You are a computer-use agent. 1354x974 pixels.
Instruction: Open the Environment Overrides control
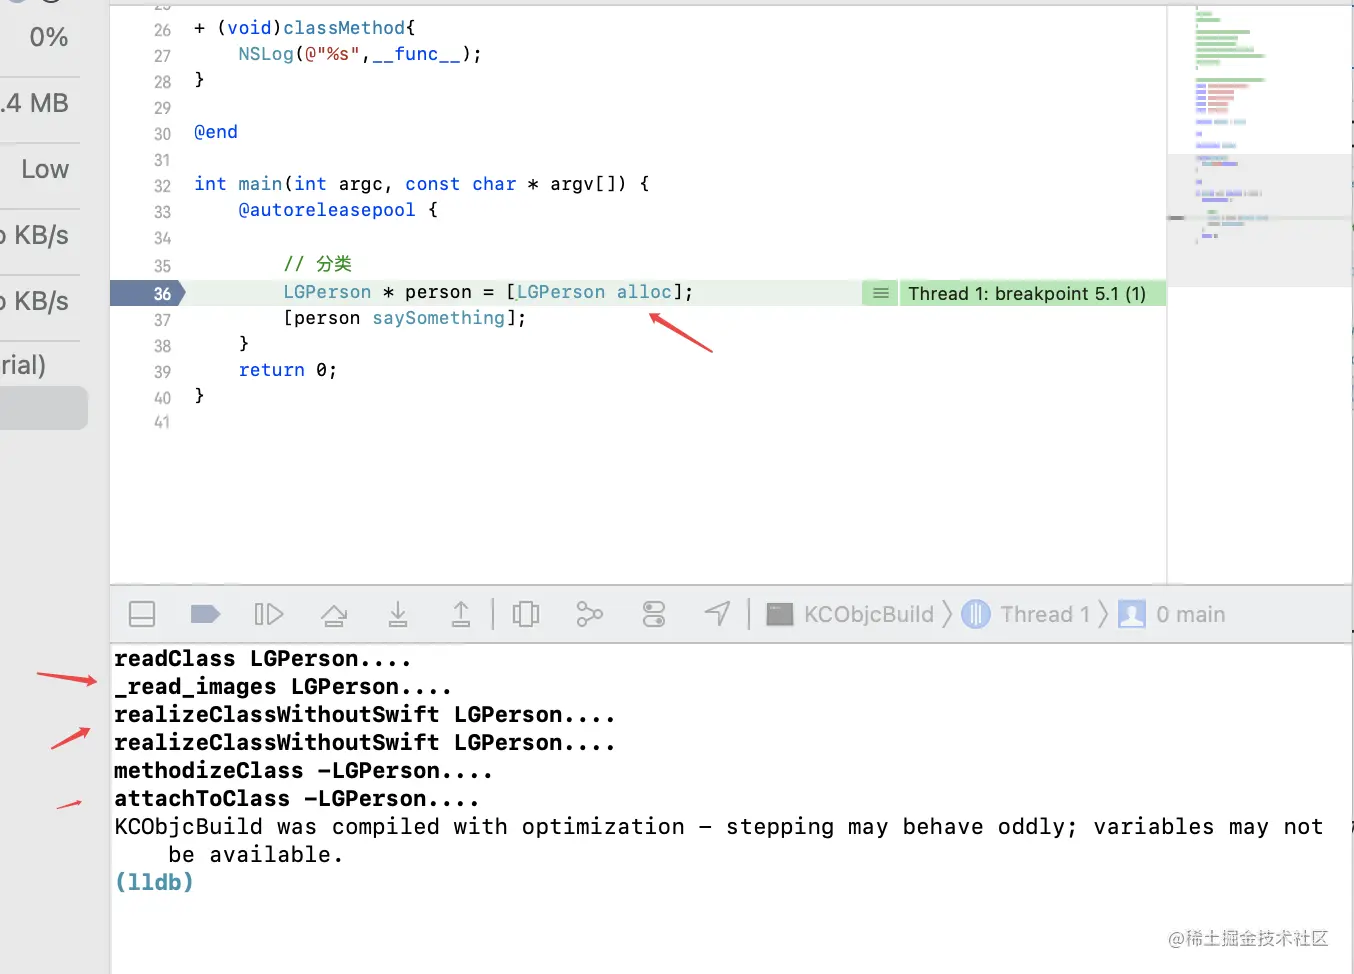654,614
